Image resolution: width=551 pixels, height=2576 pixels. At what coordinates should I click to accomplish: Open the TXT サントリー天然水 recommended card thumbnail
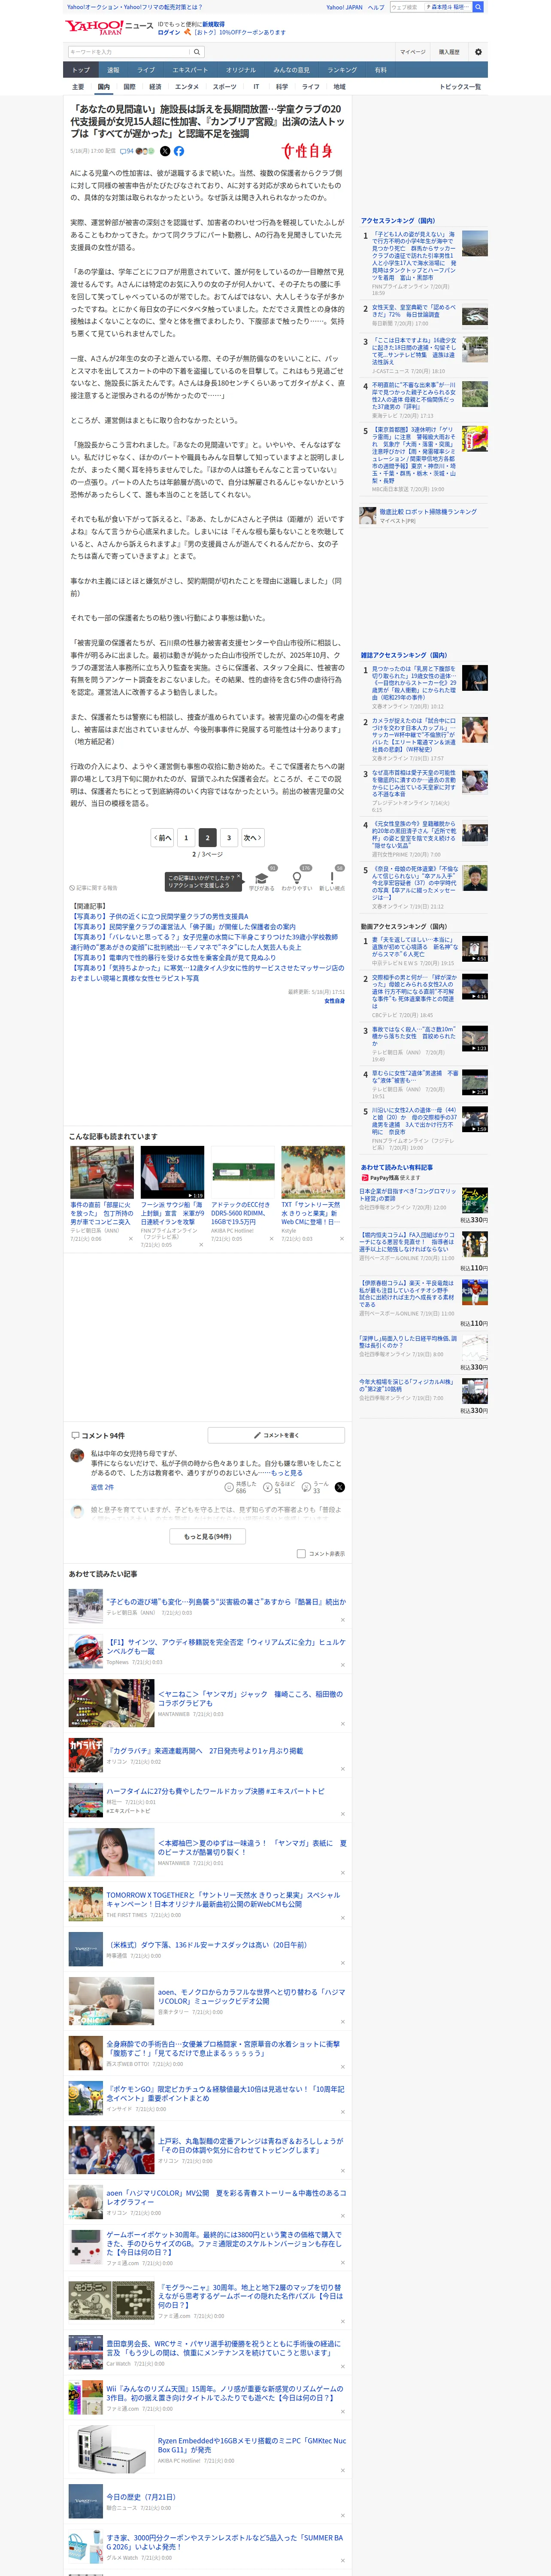click(x=313, y=1172)
